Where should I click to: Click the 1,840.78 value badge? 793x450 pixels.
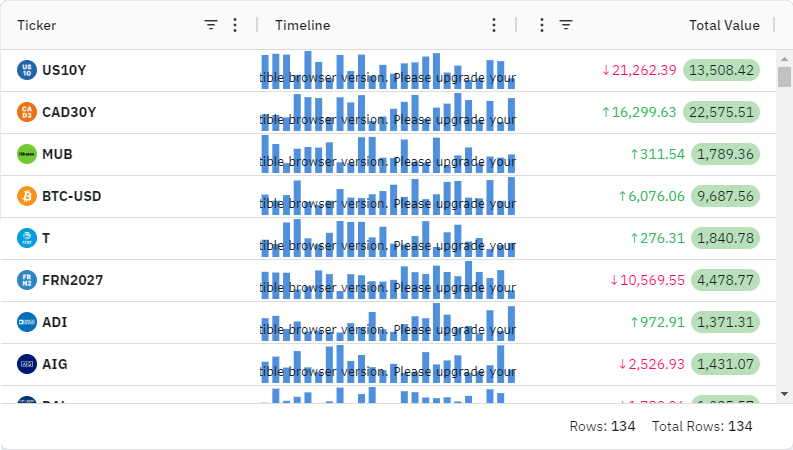[725, 238]
